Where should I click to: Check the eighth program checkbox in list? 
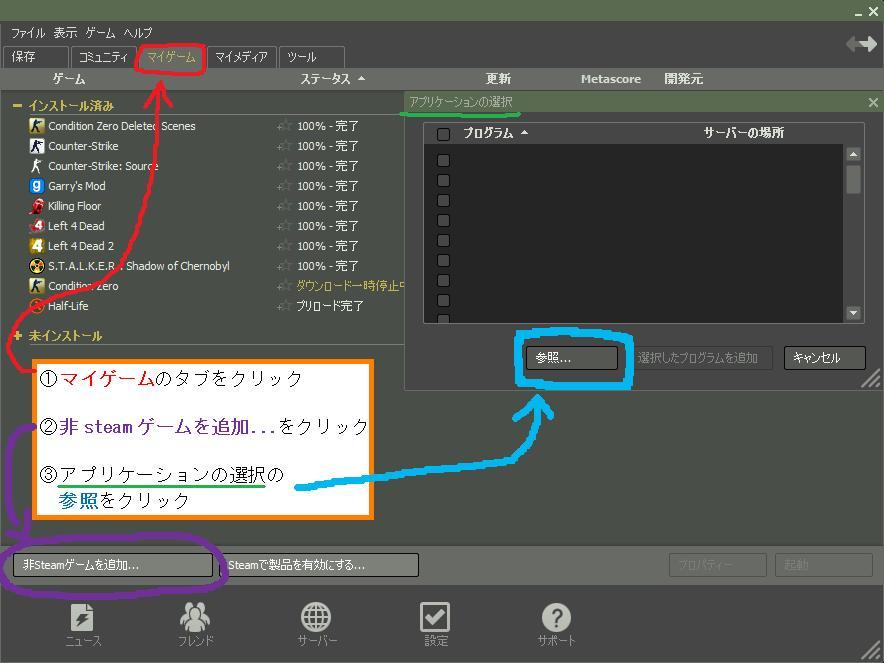point(444,300)
